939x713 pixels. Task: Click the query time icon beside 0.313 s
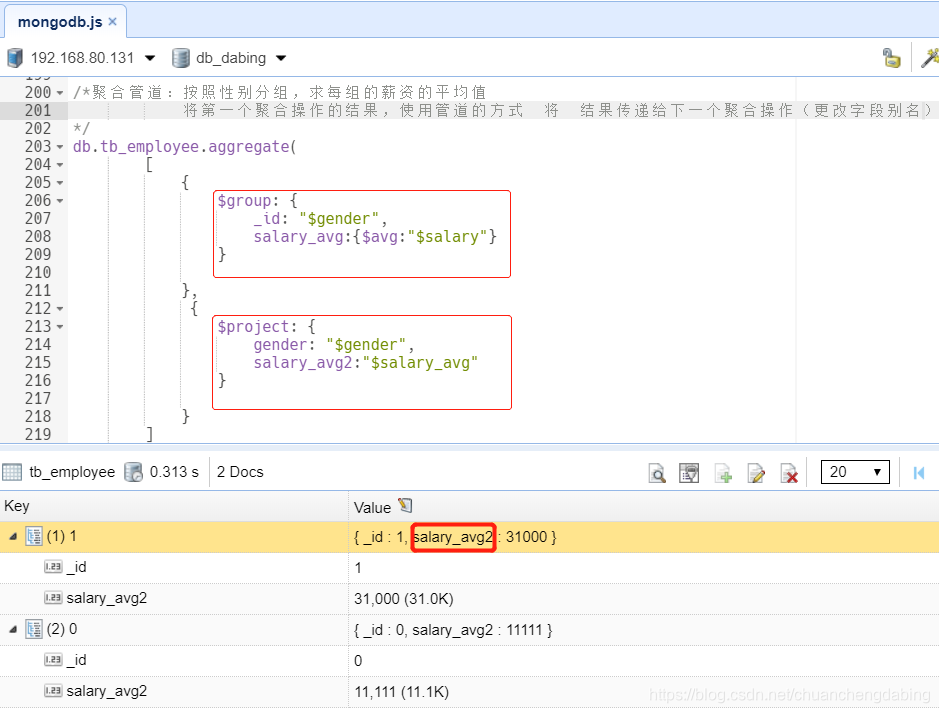click(134, 472)
